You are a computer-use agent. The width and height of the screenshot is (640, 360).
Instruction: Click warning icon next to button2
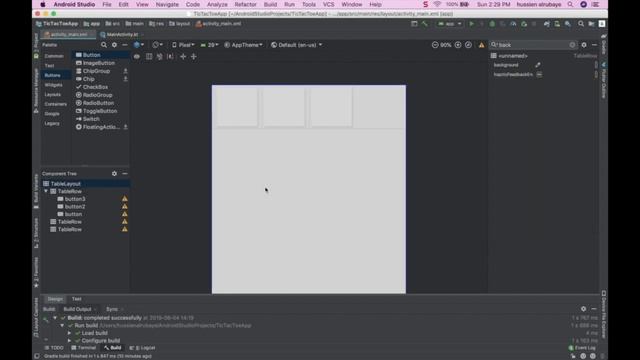tap(124, 207)
